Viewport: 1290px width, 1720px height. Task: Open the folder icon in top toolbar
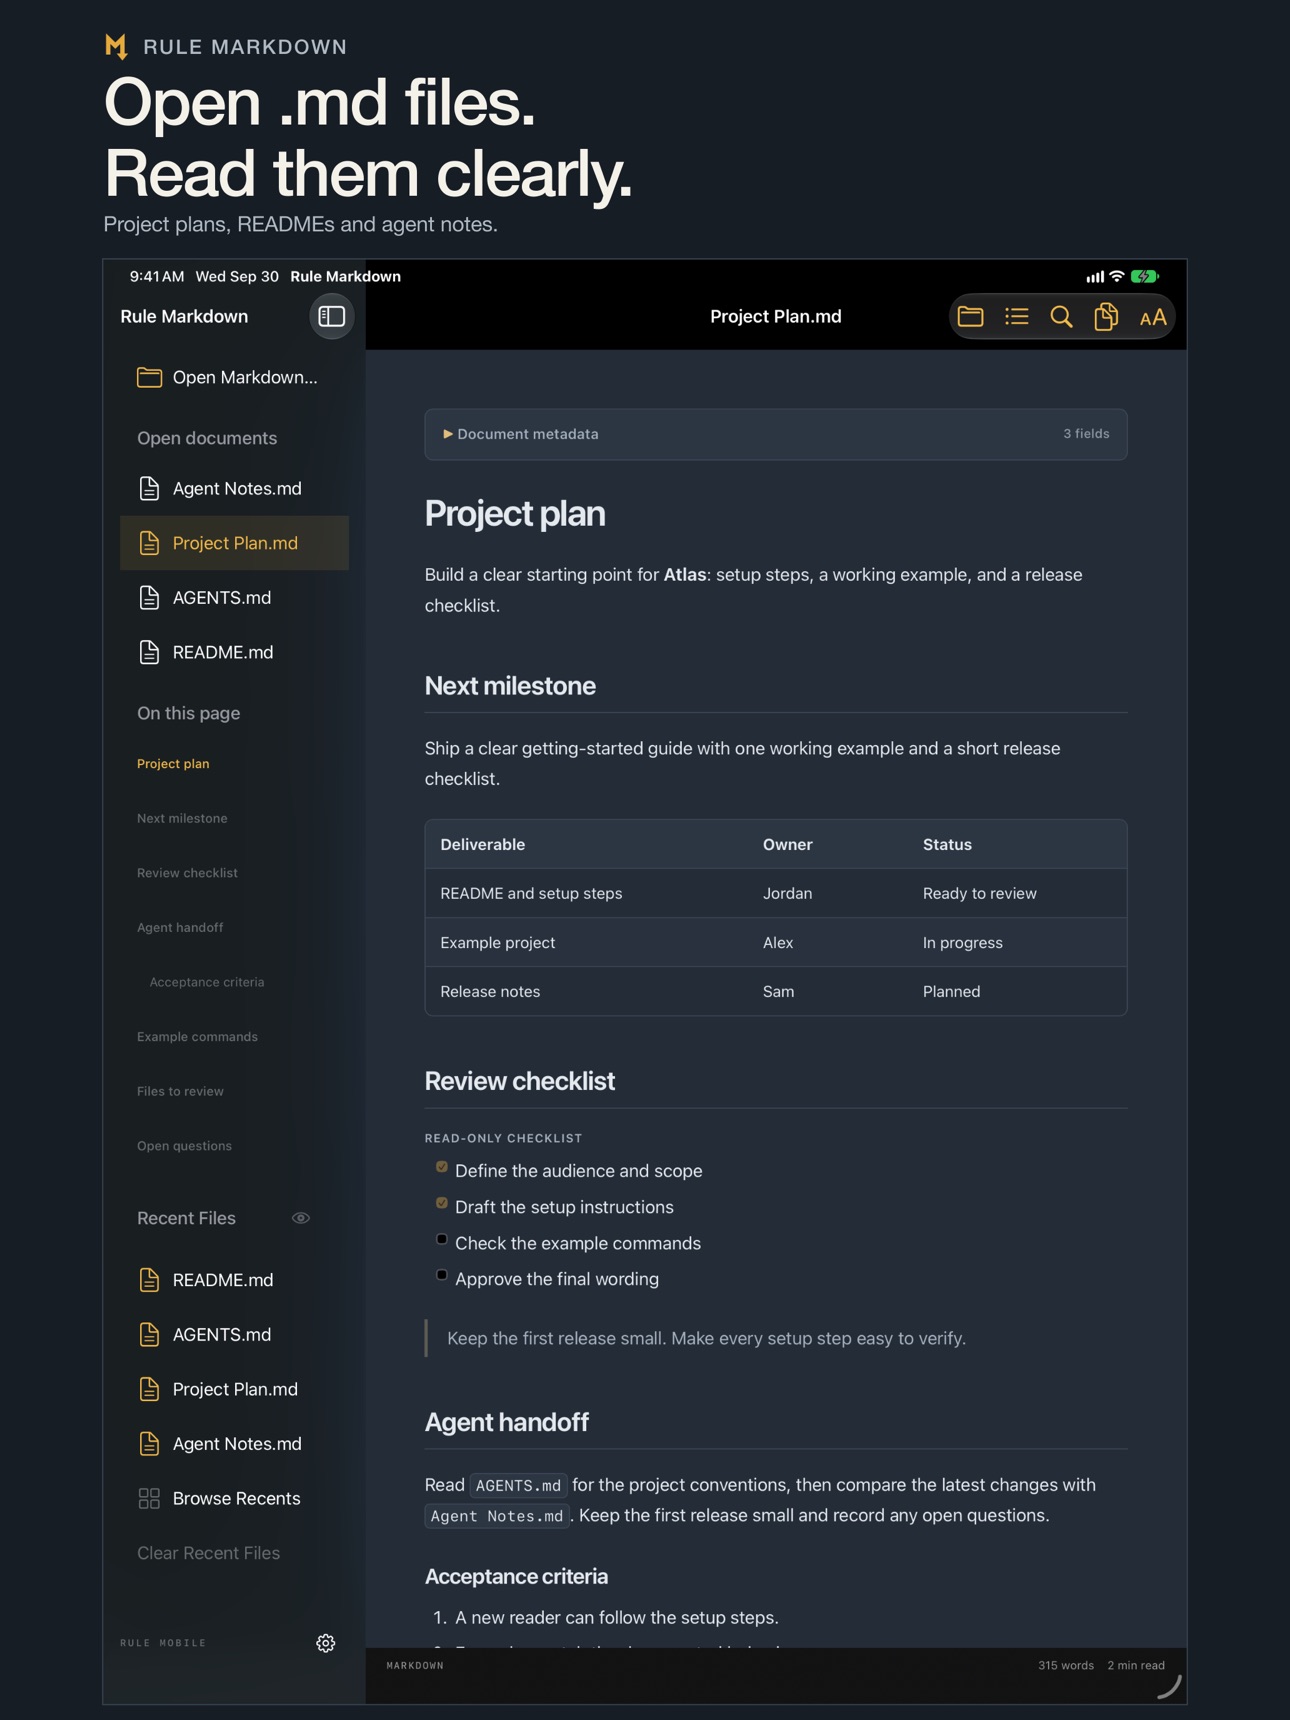970,317
